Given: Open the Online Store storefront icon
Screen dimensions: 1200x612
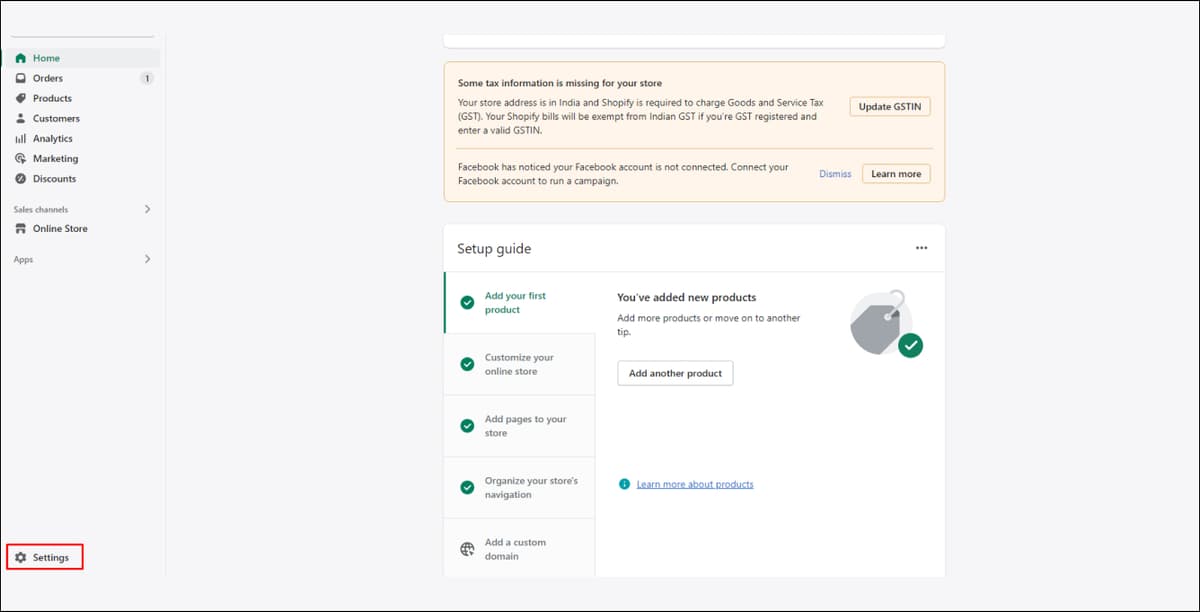Looking at the screenshot, I should 20,228.
